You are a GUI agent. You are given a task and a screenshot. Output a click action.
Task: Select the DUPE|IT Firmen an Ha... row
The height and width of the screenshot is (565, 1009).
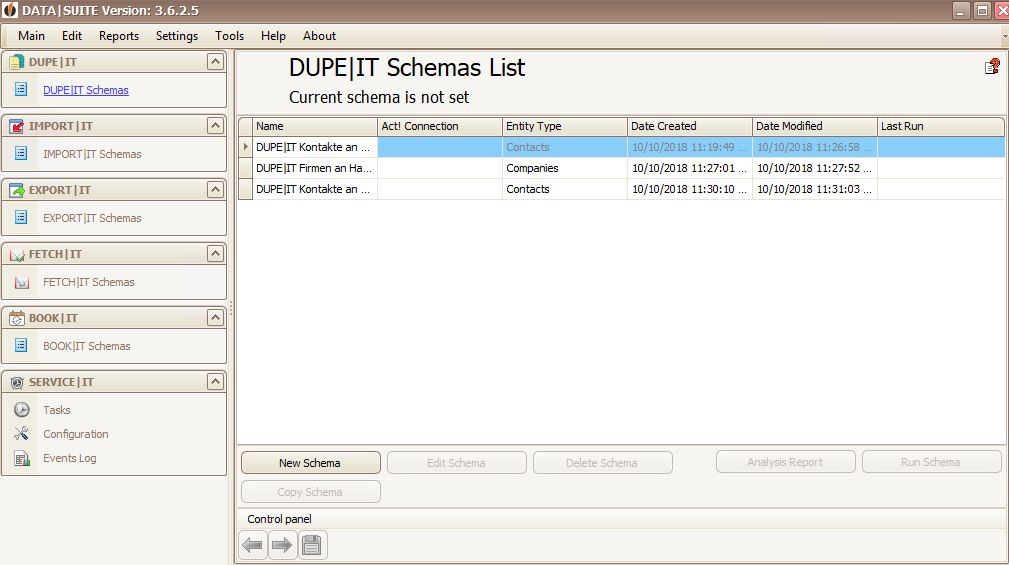point(622,168)
